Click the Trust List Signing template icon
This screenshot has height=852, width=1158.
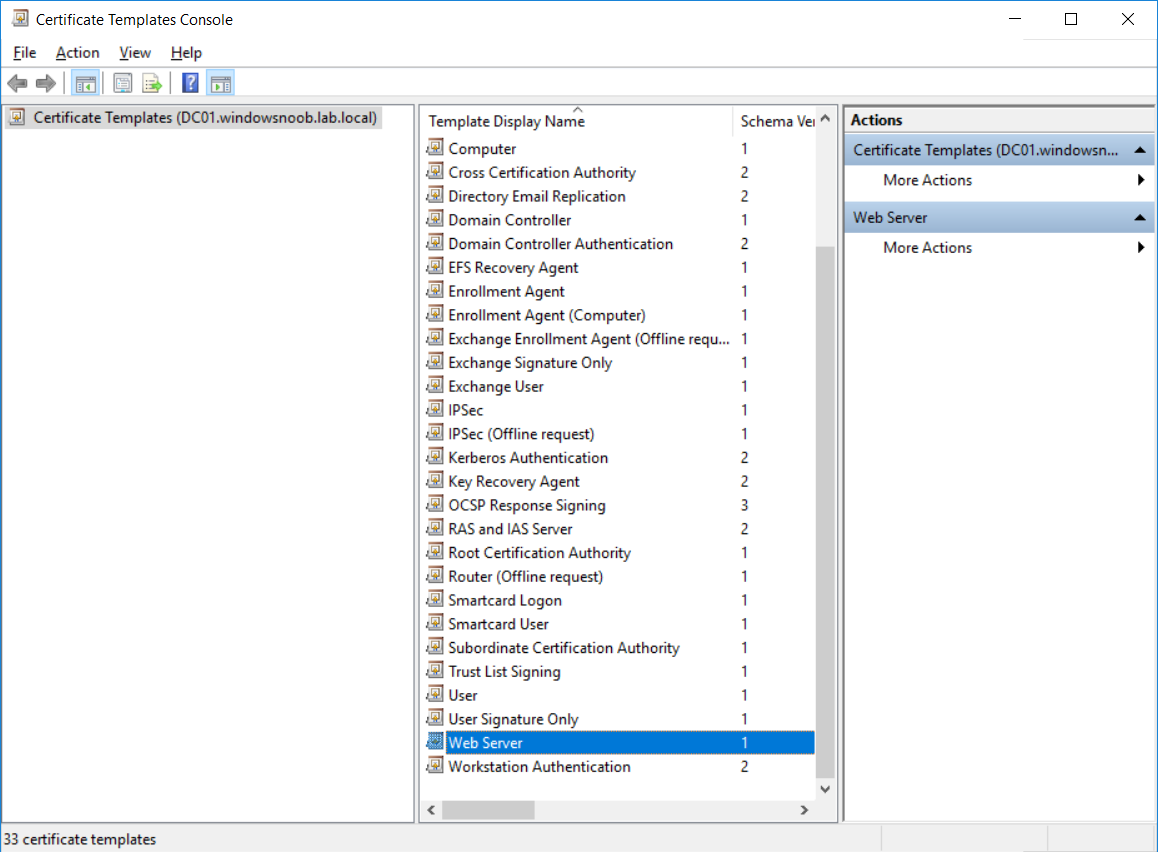435,670
